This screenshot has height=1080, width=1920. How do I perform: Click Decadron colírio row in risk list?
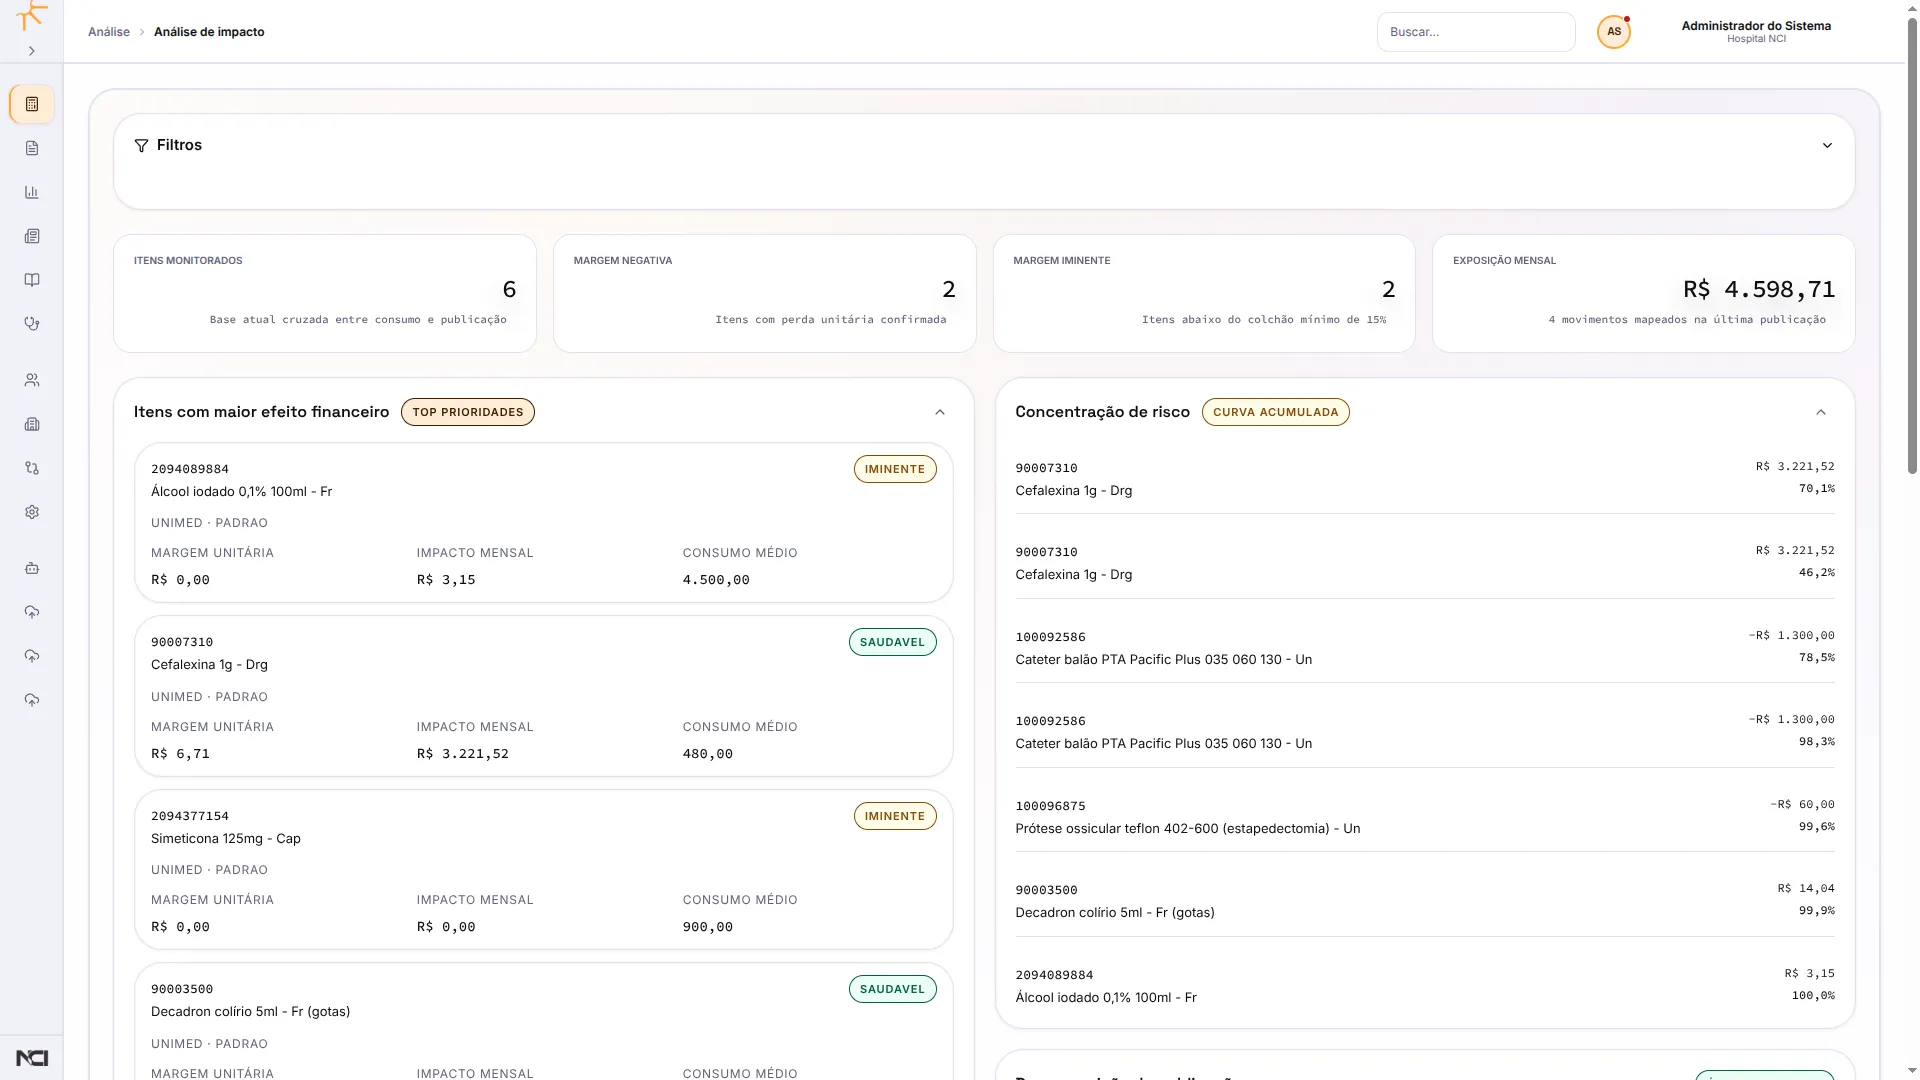(1425, 901)
